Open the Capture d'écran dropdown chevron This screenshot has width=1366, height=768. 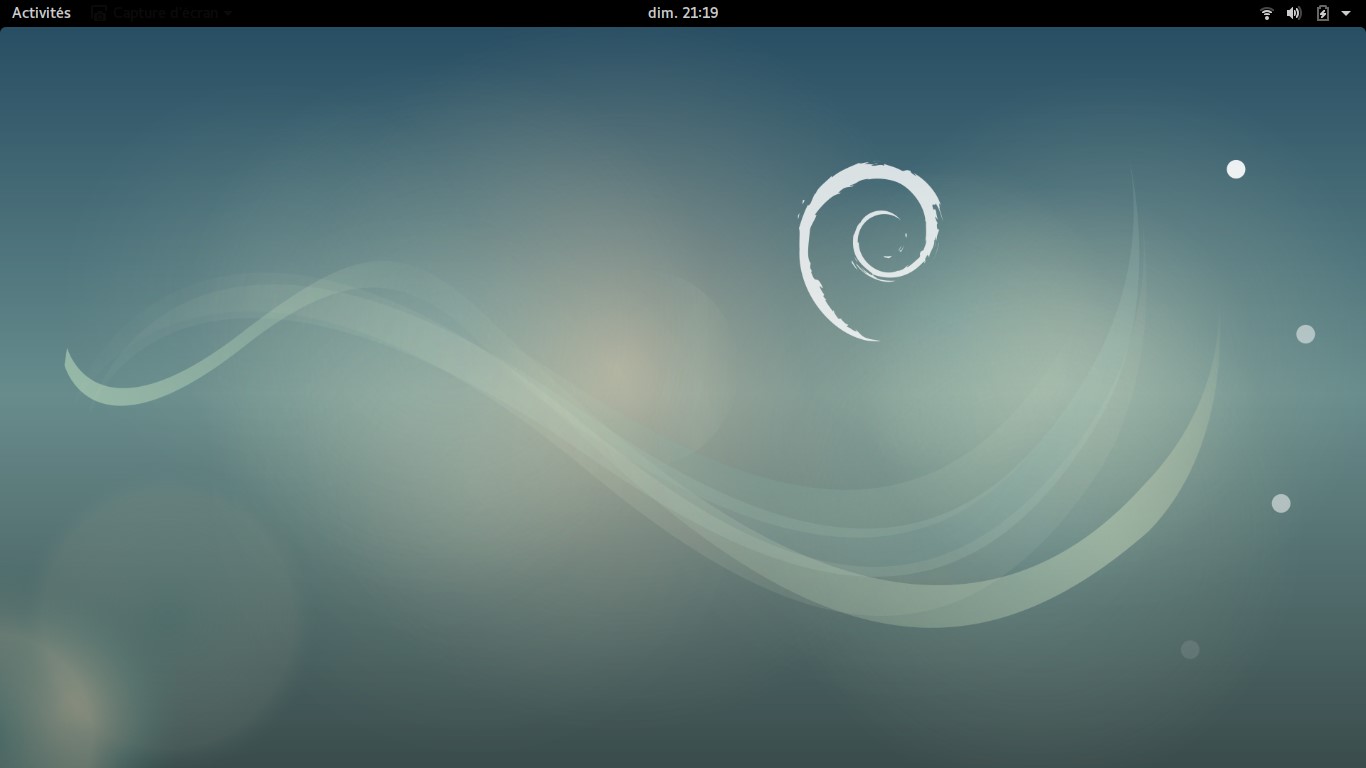click(x=226, y=13)
